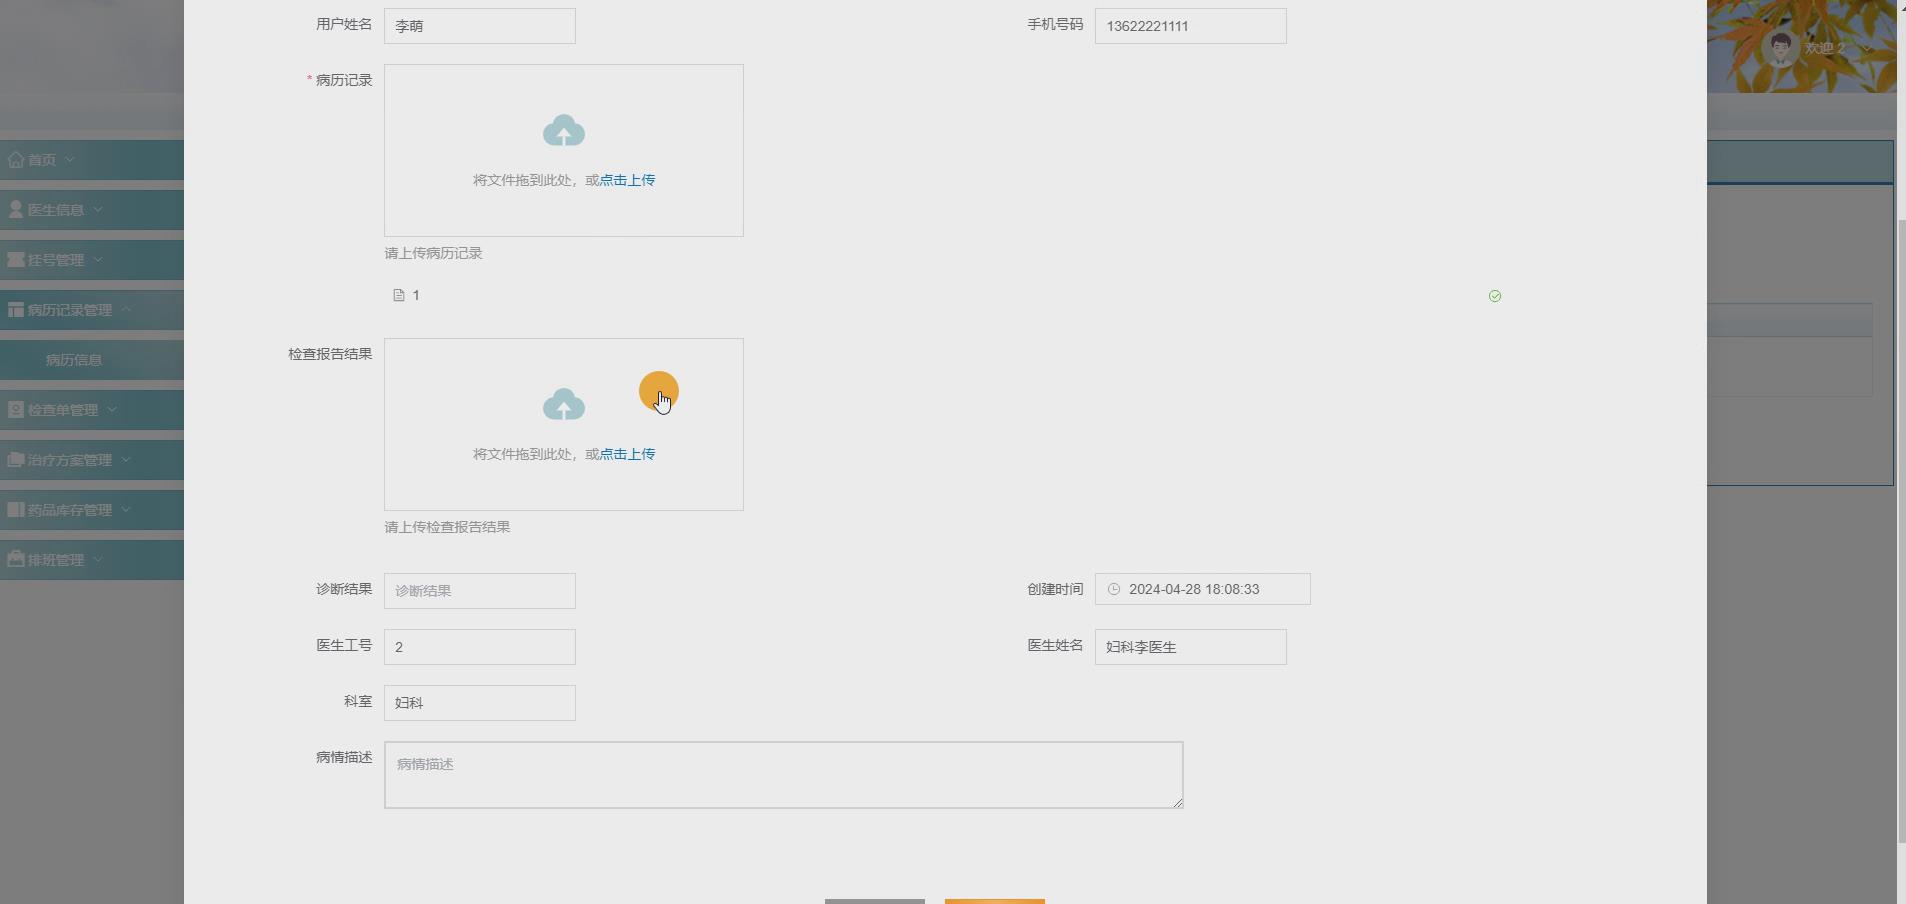Click the book icon beside 药品库存管理
Screen dimensions: 1906x904
[x=16, y=510]
